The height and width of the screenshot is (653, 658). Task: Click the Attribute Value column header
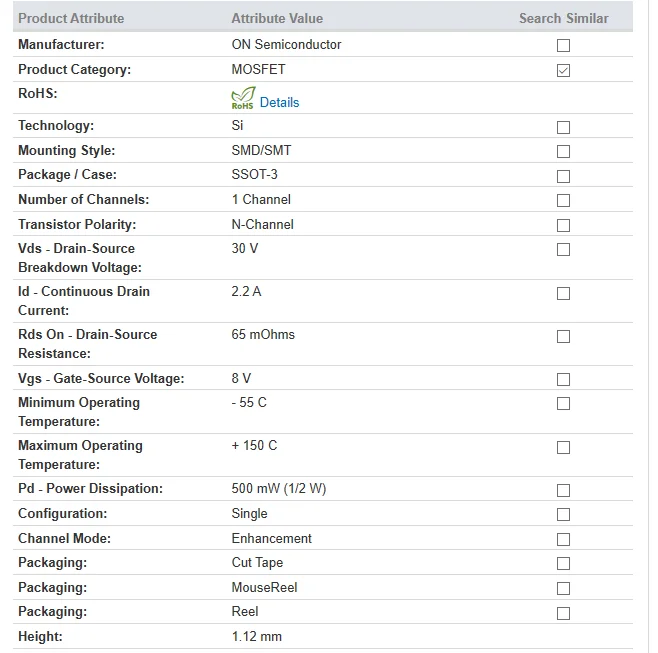277,18
